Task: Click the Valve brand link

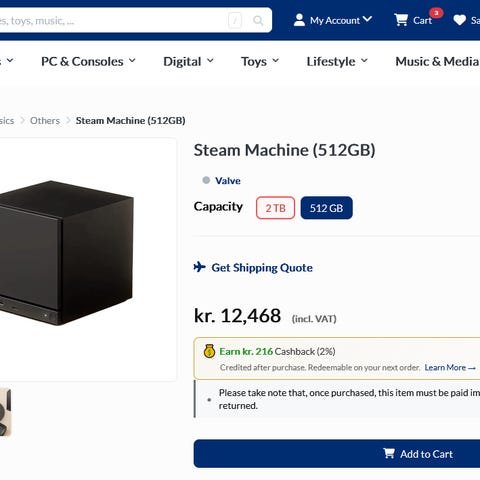Action: click(228, 181)
